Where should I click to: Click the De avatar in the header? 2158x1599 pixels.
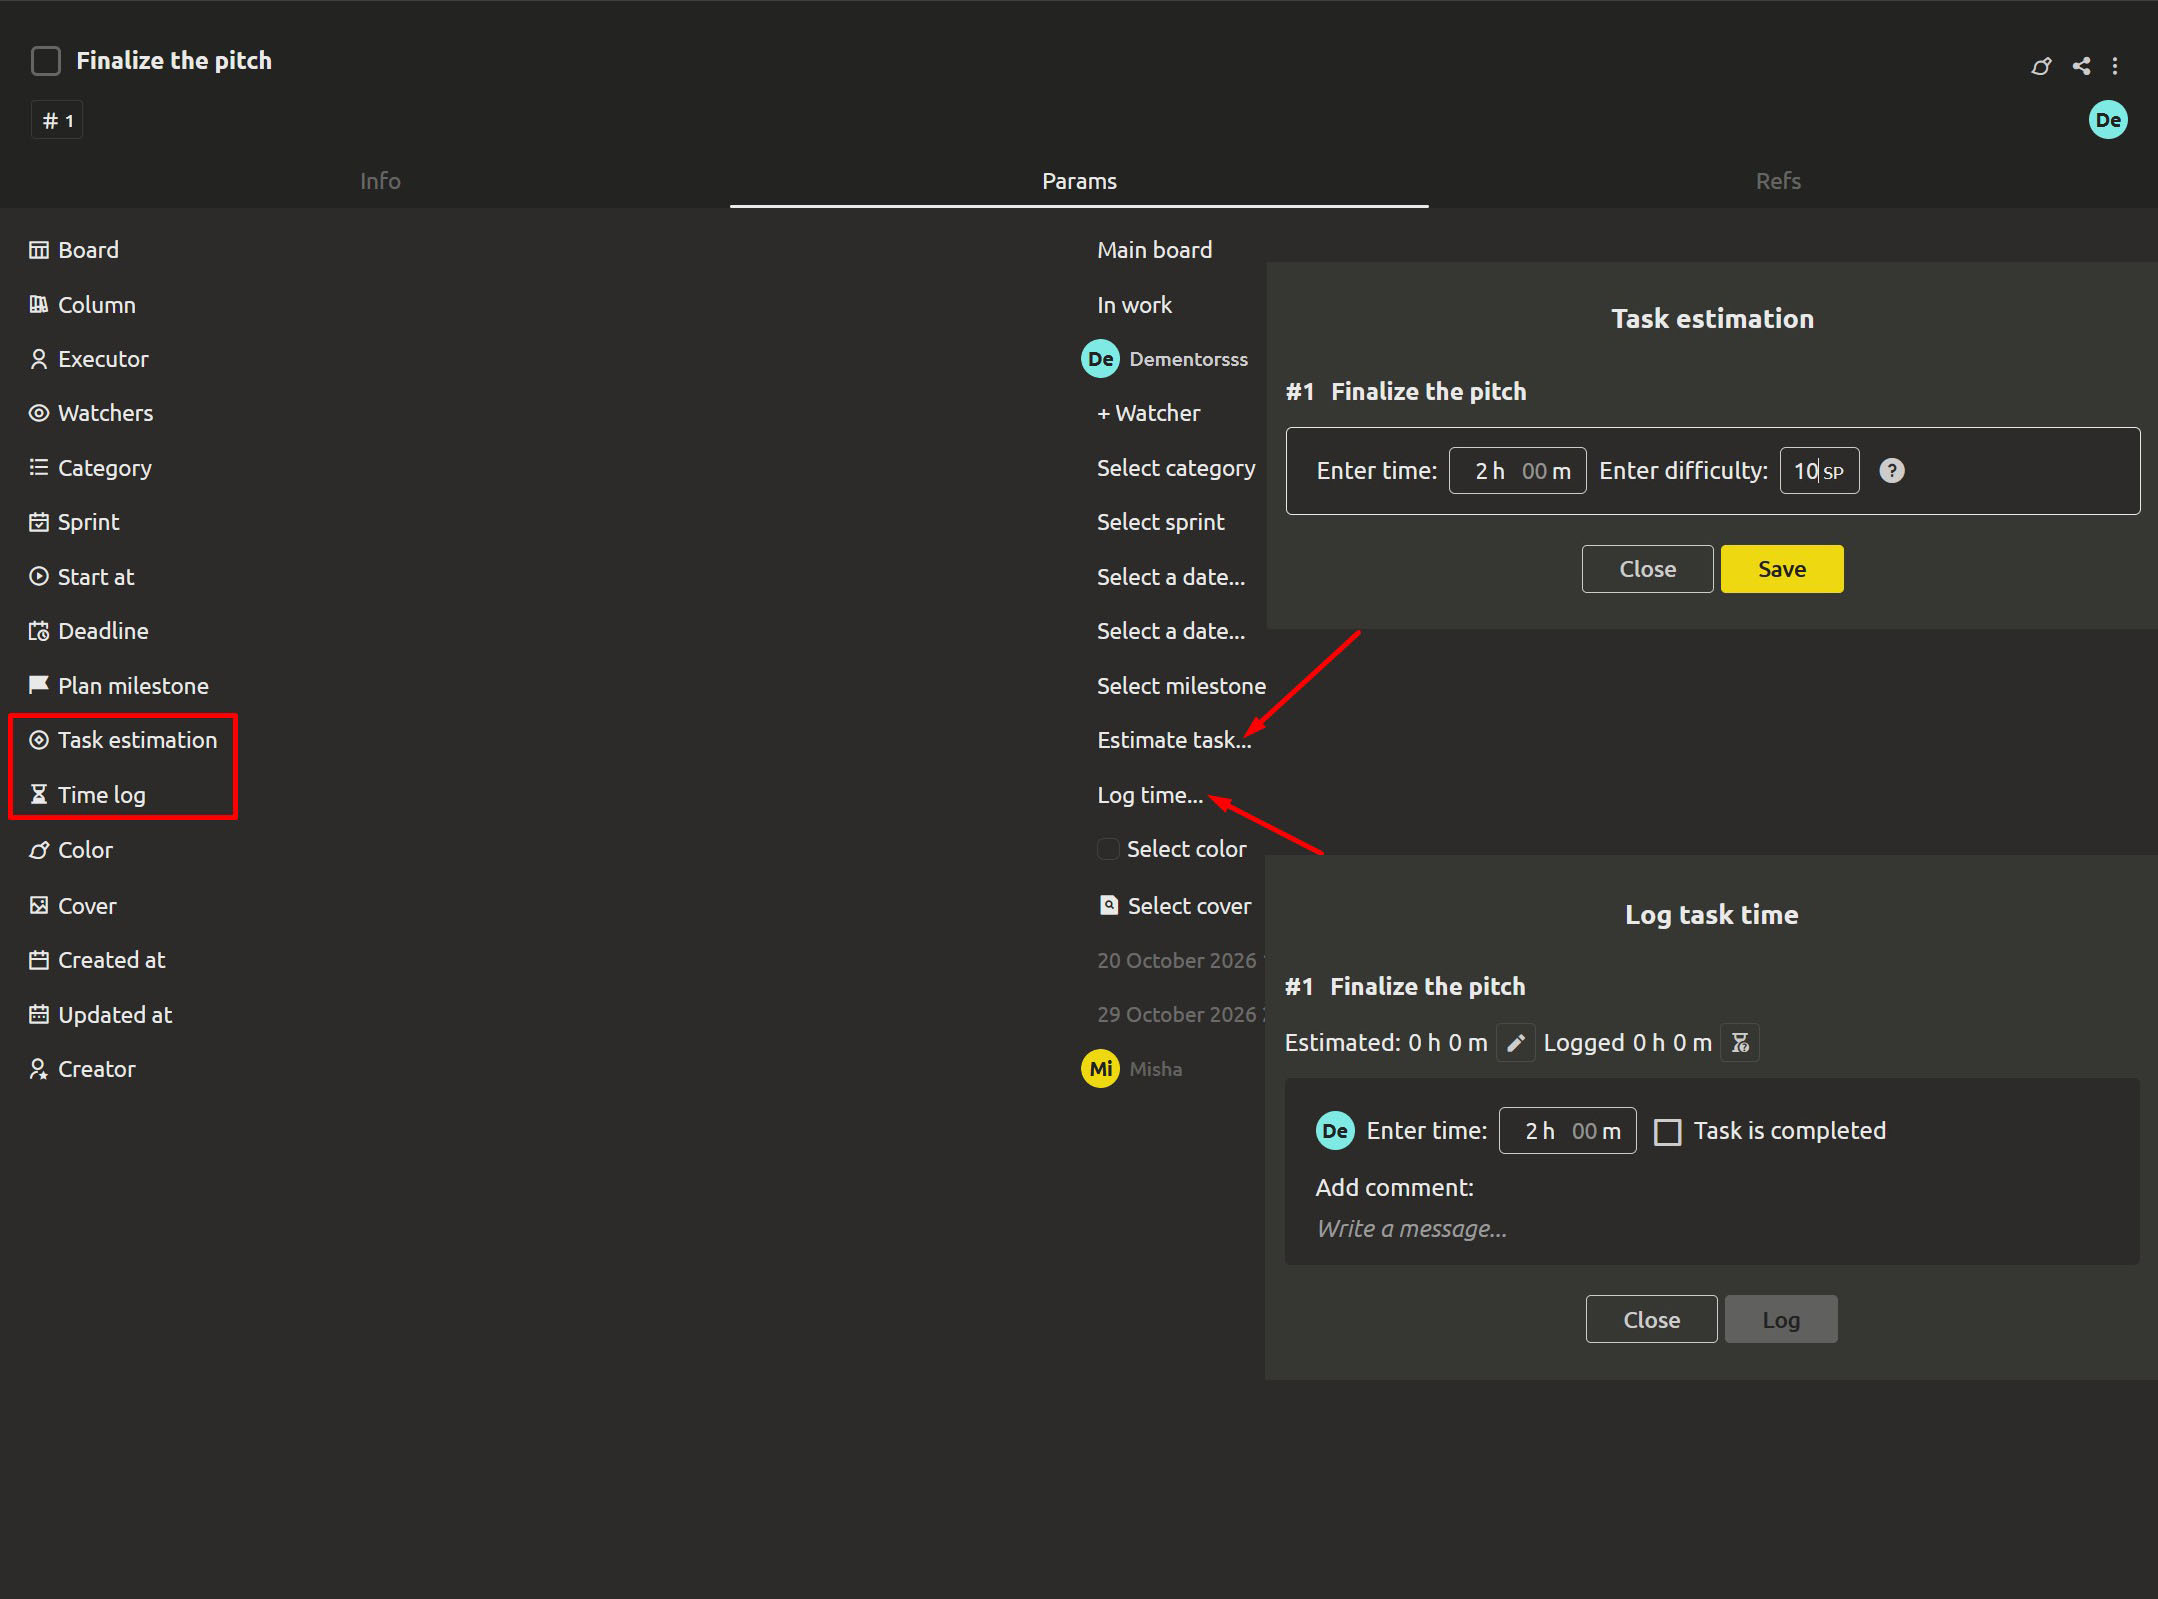[x=2108, y=120]
